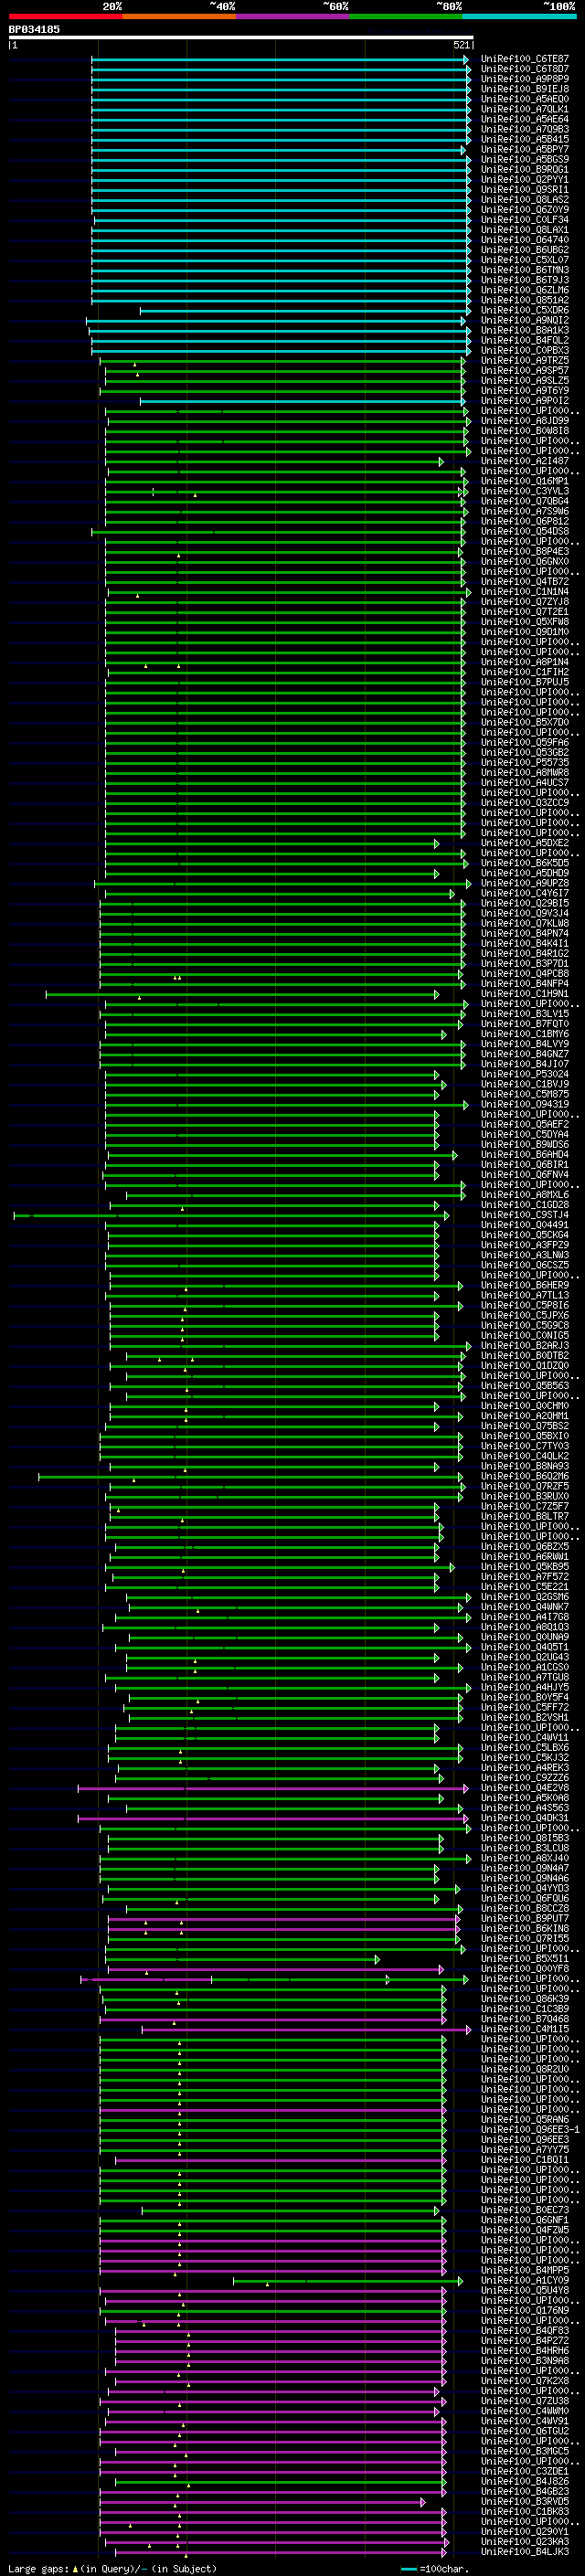Screen dimensions: 585x2576
Task: Open hit UniRef100_A5AEQ0
Action: 525,99
